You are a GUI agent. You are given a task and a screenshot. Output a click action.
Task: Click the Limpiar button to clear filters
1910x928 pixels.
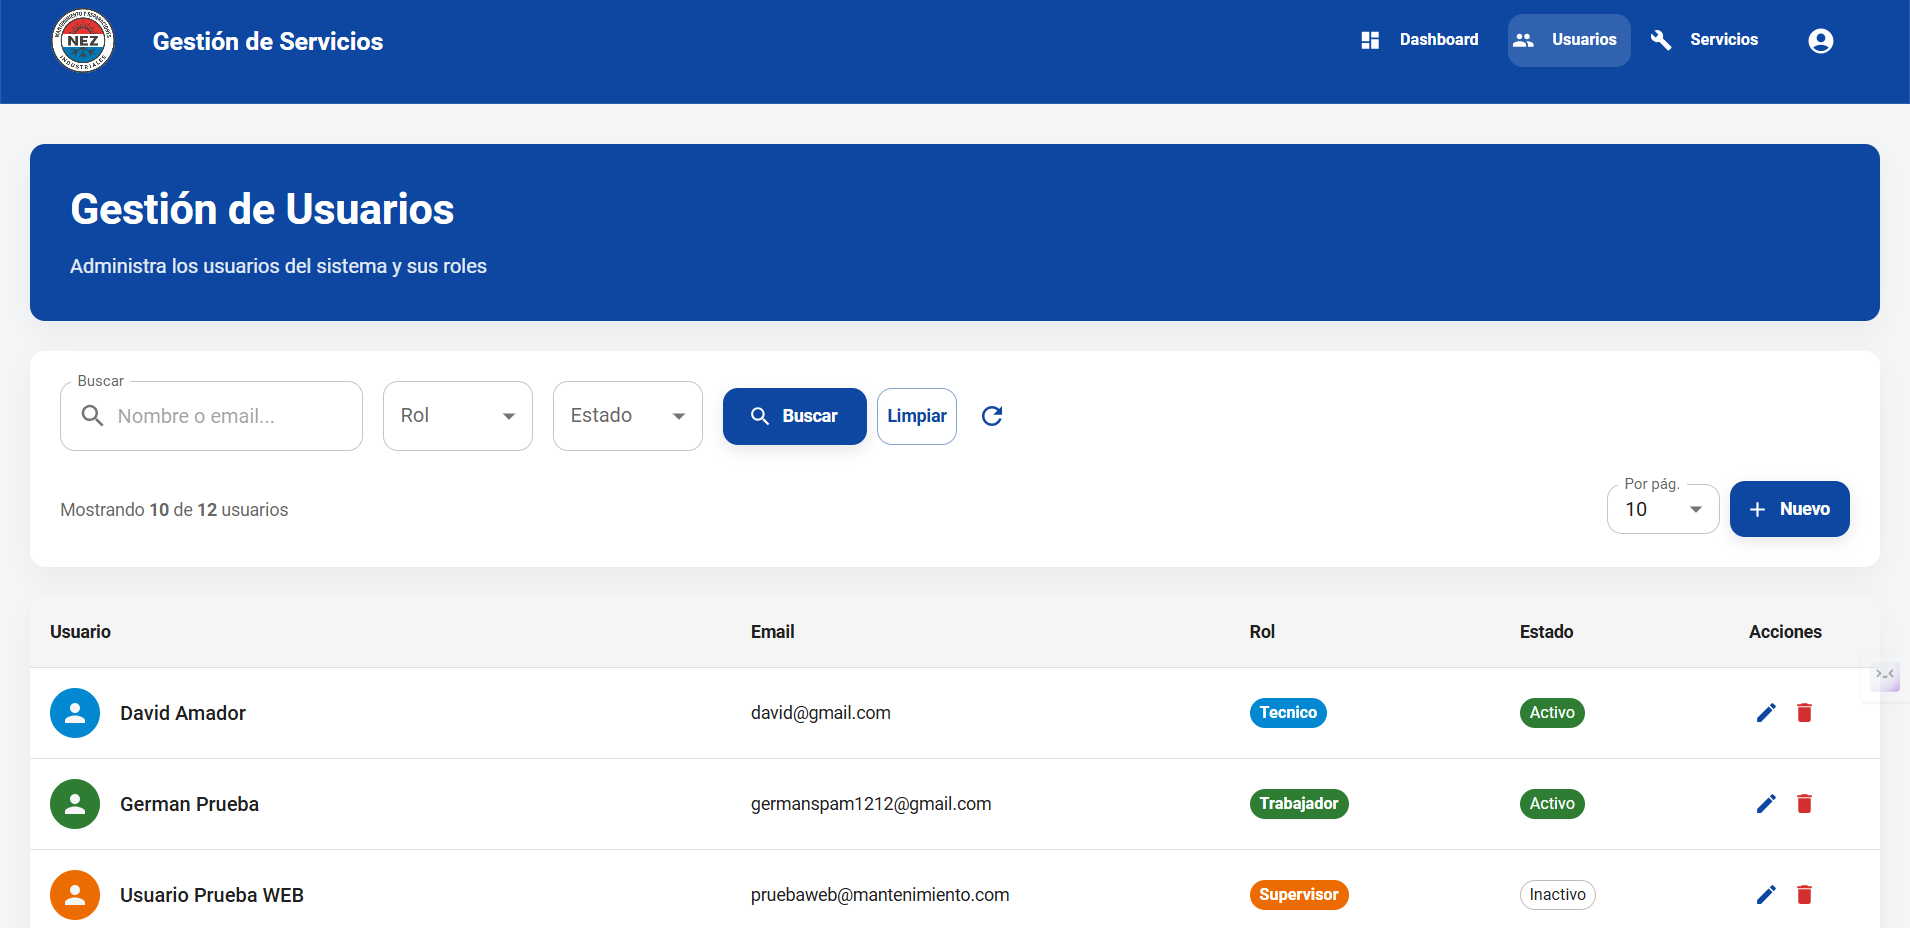[916, 416]
